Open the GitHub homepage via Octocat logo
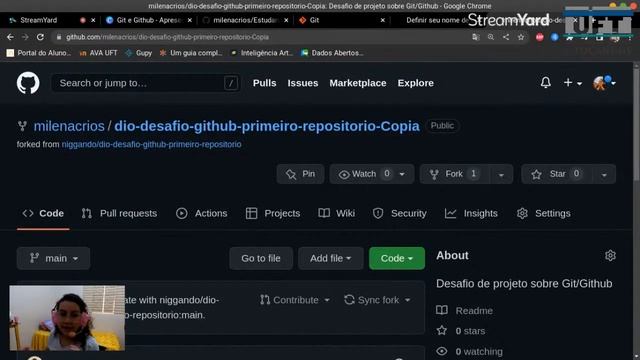The height and width of the screenshot is (360, 640). tap(28, 83)
